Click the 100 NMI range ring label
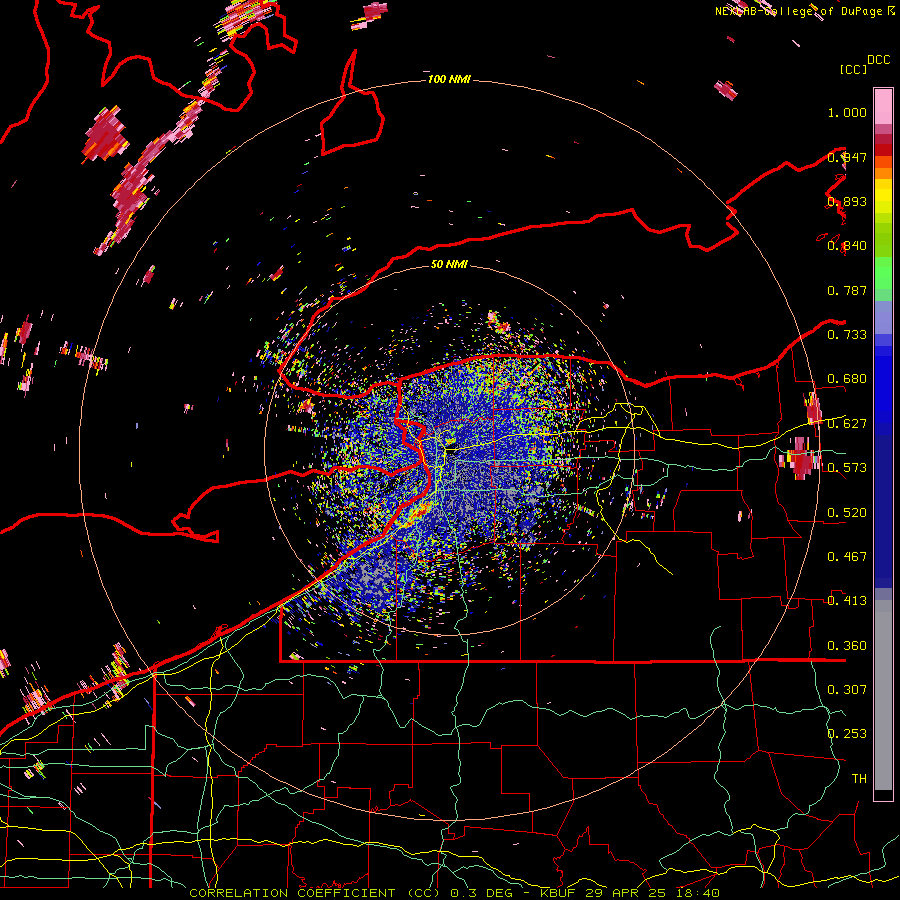 coord(449,79)
